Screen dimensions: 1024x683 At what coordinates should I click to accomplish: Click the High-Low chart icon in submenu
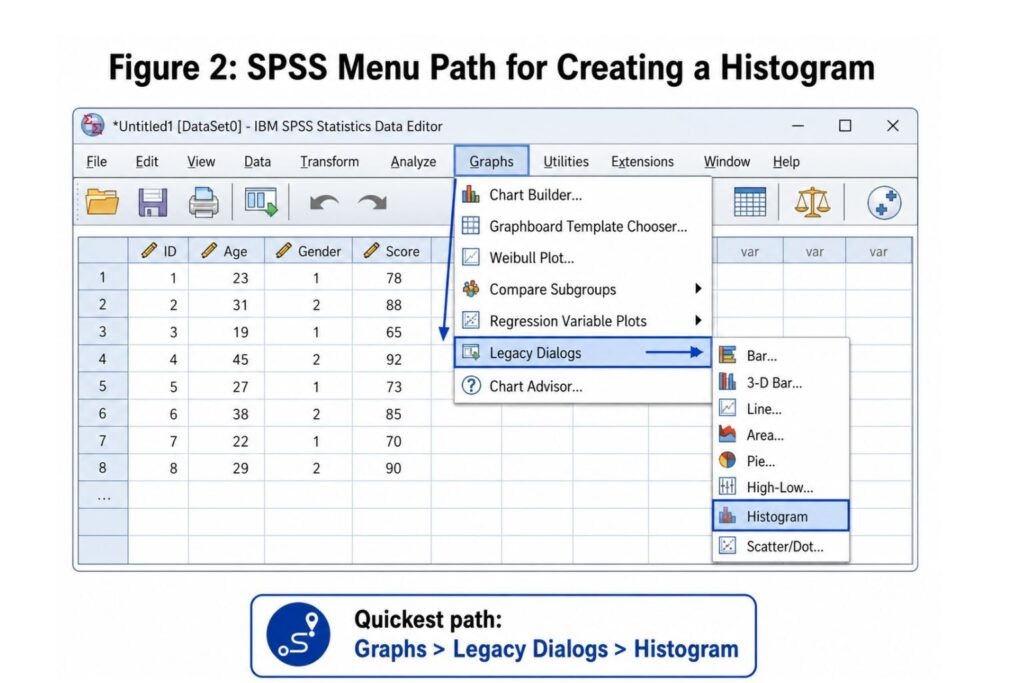point(728,486)
